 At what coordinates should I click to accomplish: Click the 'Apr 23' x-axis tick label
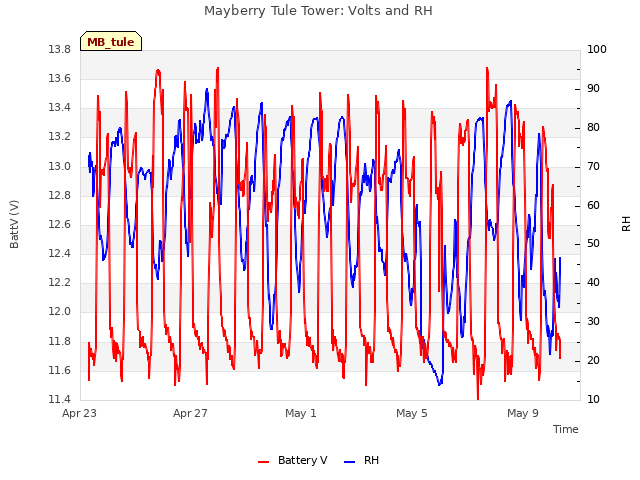click(79, 413)
